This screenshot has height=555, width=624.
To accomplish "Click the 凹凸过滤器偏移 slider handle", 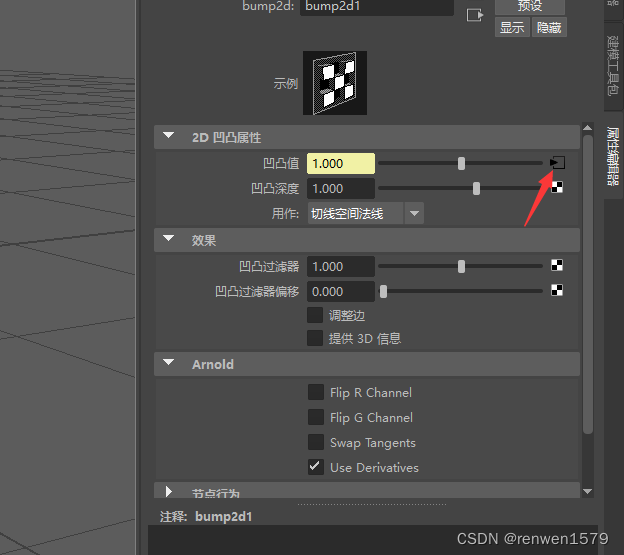I will (383, 291).
